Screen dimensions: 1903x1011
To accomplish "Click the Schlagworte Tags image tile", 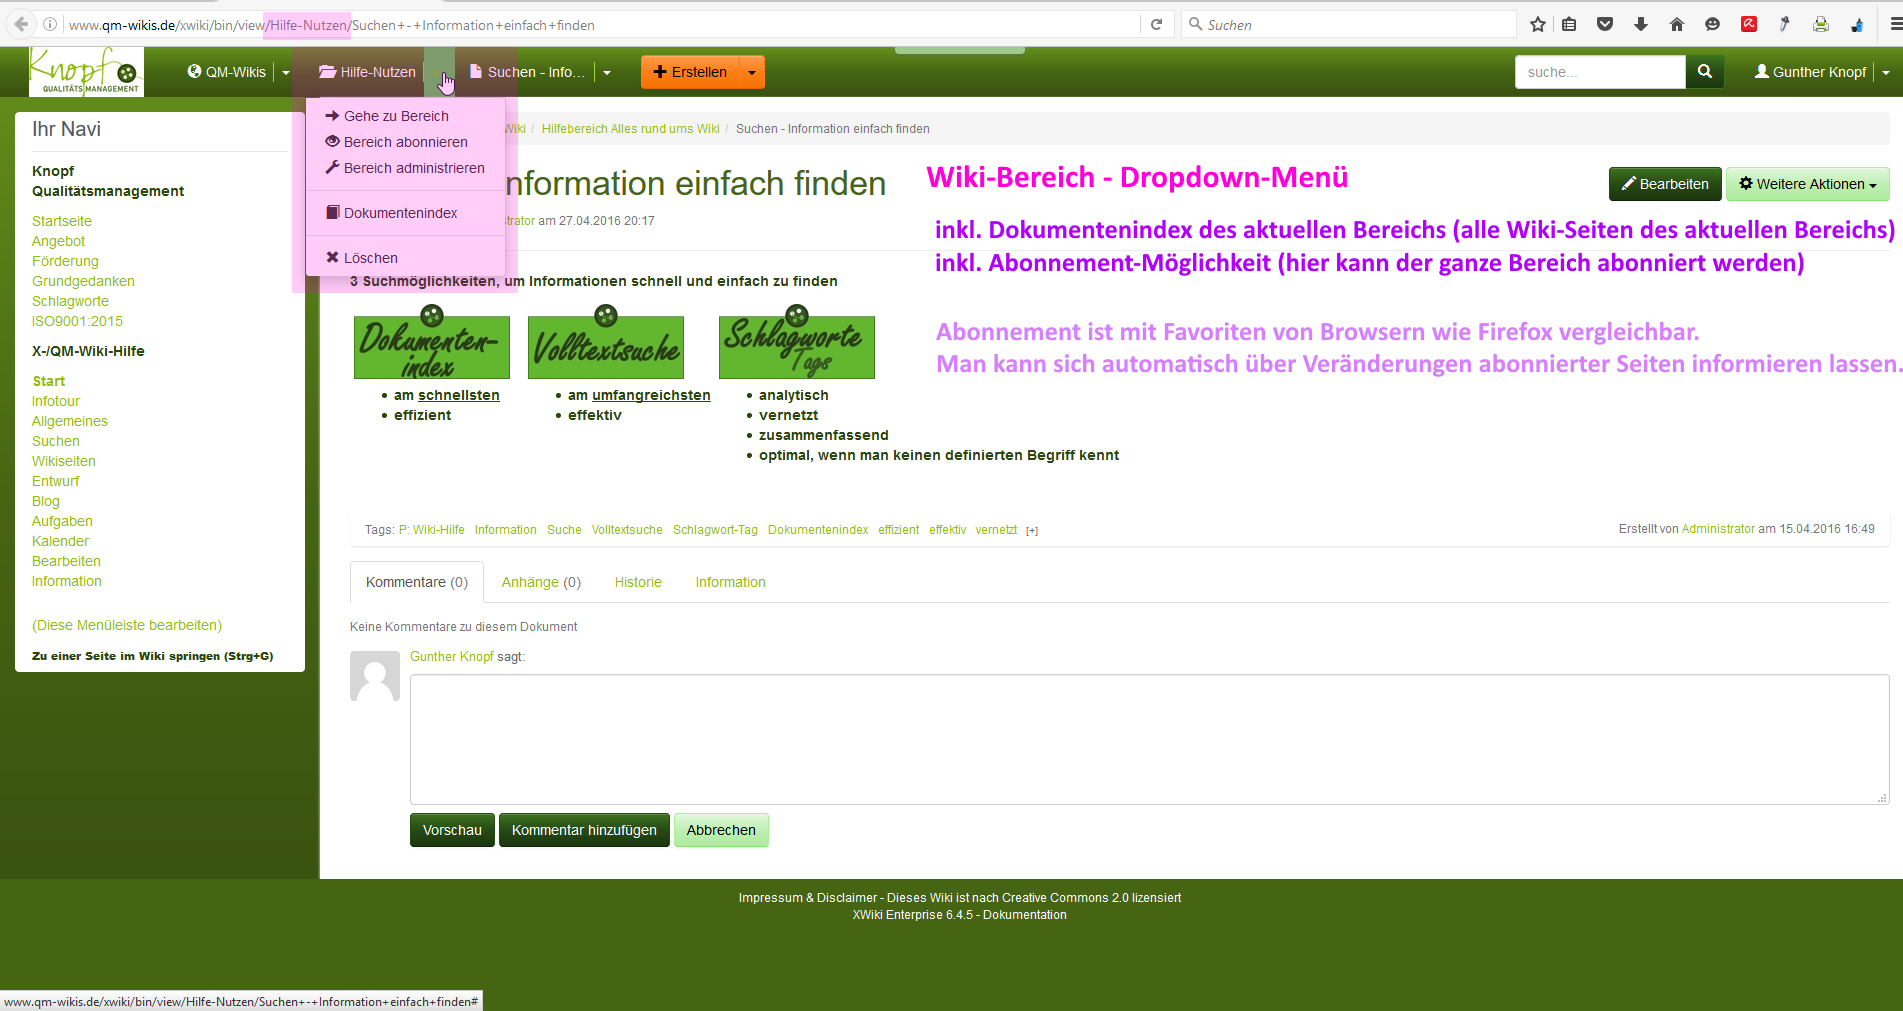I will pyautogui.click(x=796, y=346).
